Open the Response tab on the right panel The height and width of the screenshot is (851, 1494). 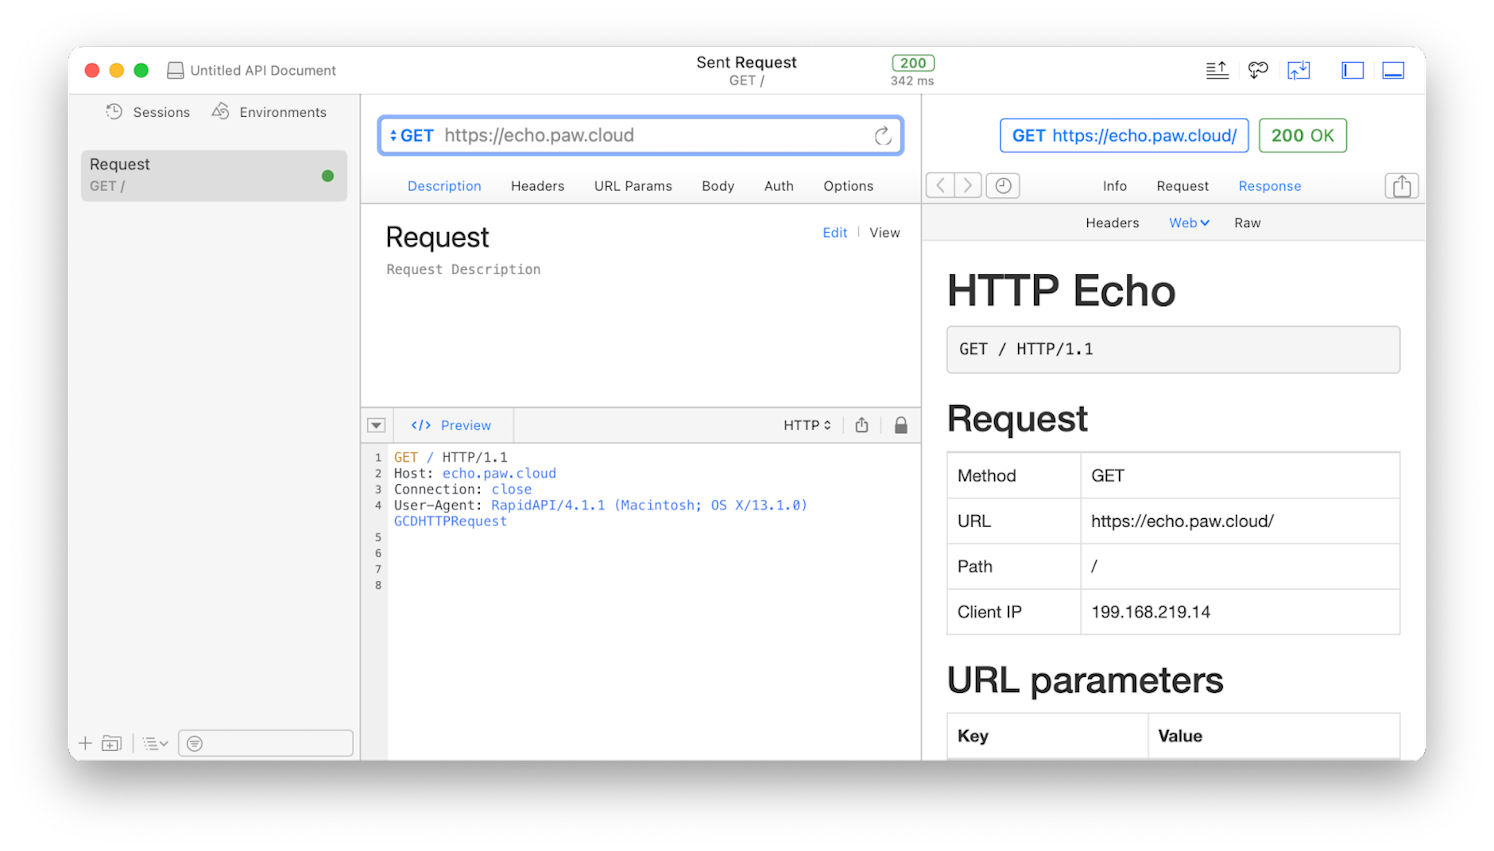pos(1269,186)
